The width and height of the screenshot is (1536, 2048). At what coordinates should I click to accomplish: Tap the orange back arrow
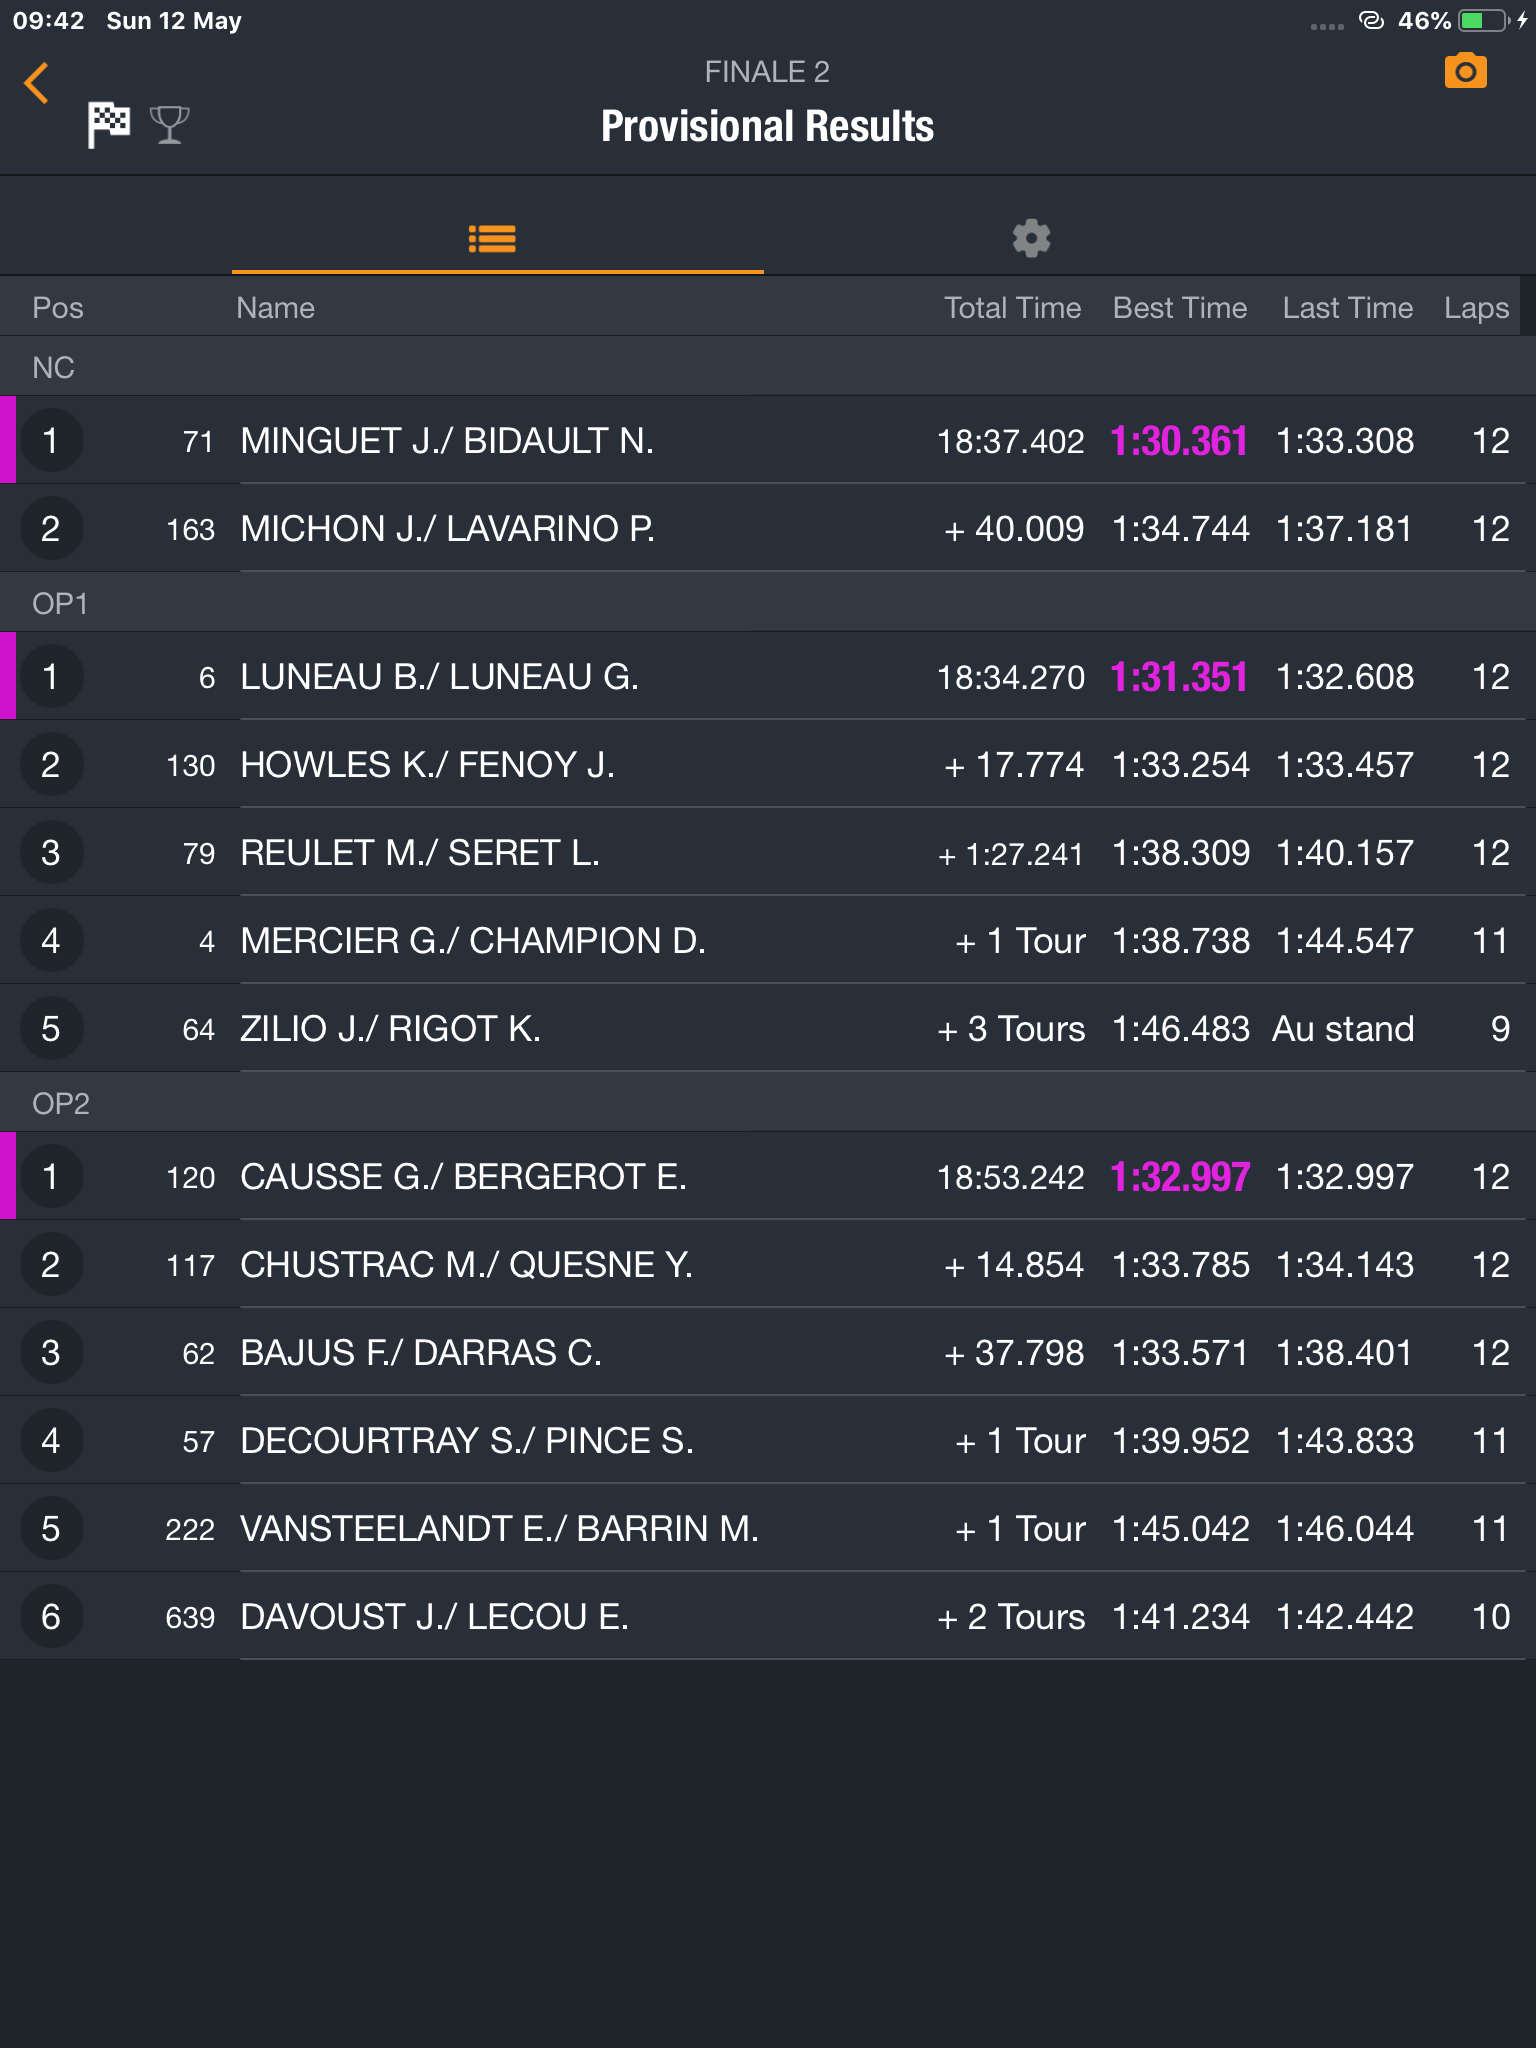click(37, 83)
